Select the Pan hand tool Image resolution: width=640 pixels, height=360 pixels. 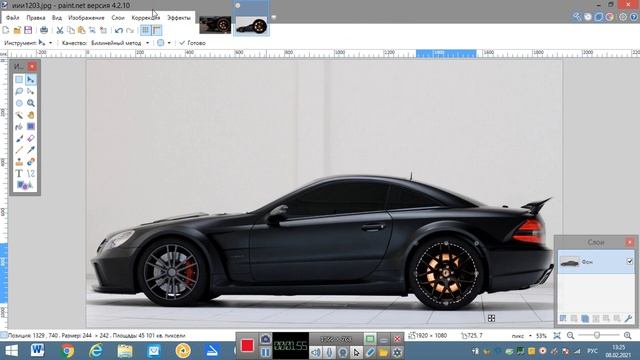31,115
